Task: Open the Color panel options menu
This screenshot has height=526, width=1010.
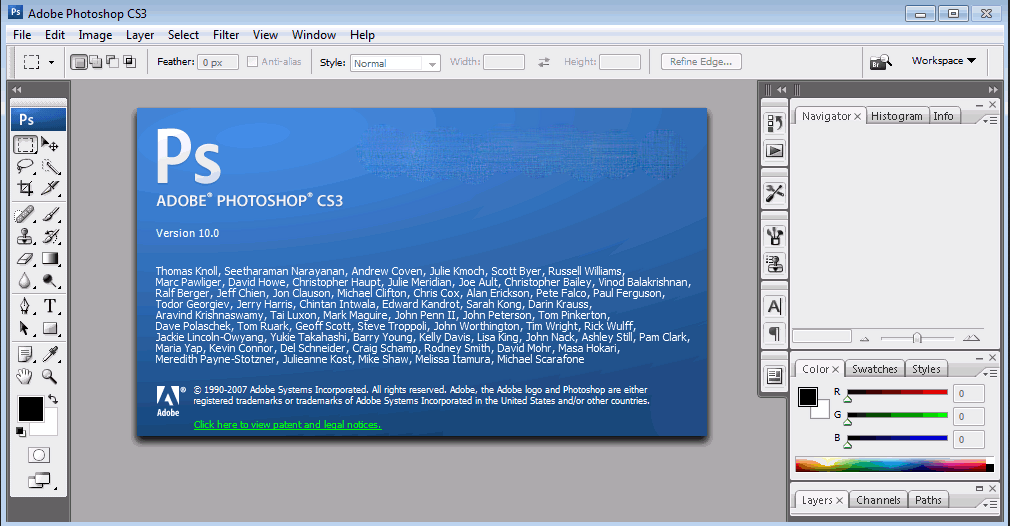Action: point(990,373)
